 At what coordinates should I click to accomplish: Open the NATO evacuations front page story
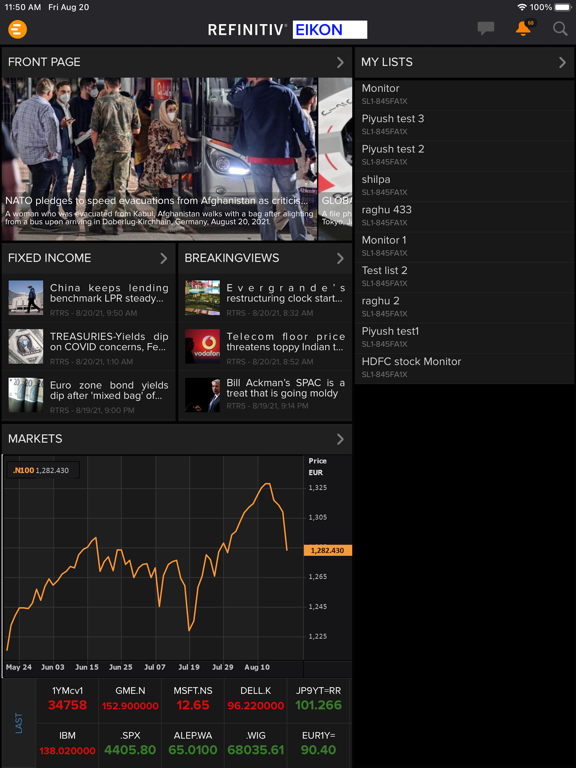(x=160, y=159)
